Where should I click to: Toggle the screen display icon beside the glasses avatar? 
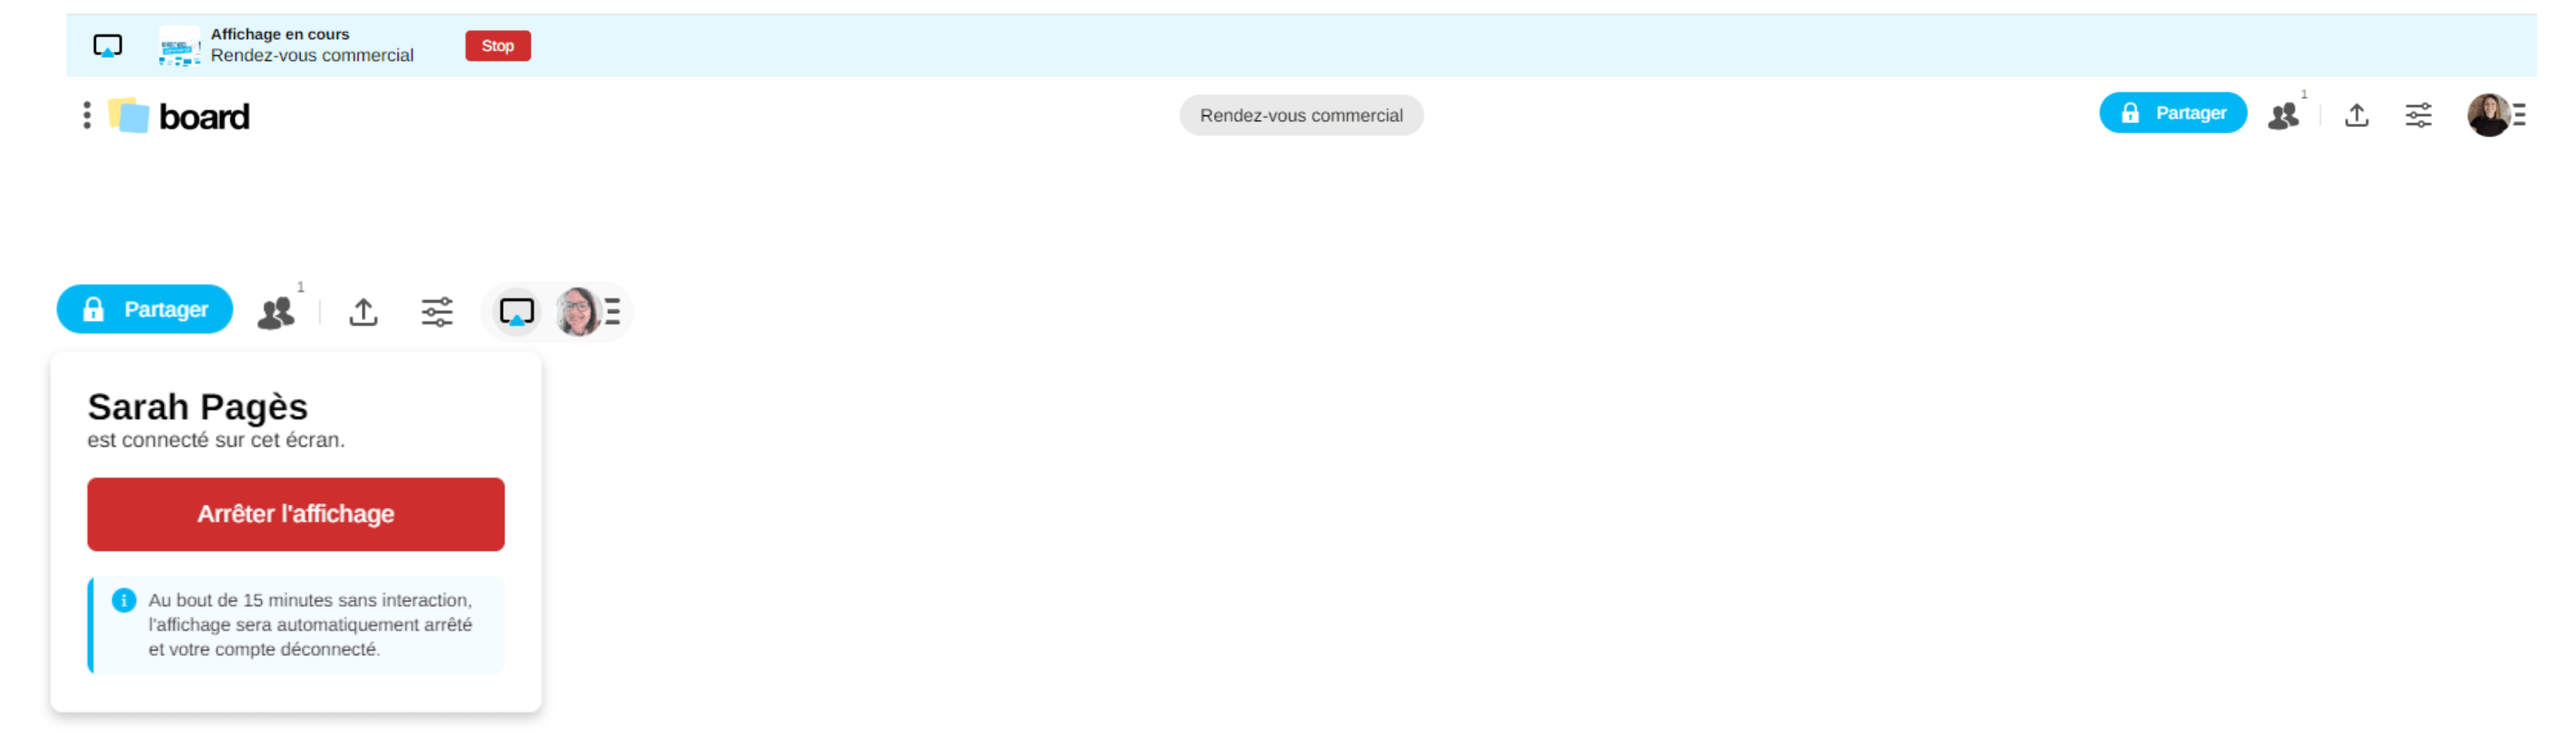(516, 313)
